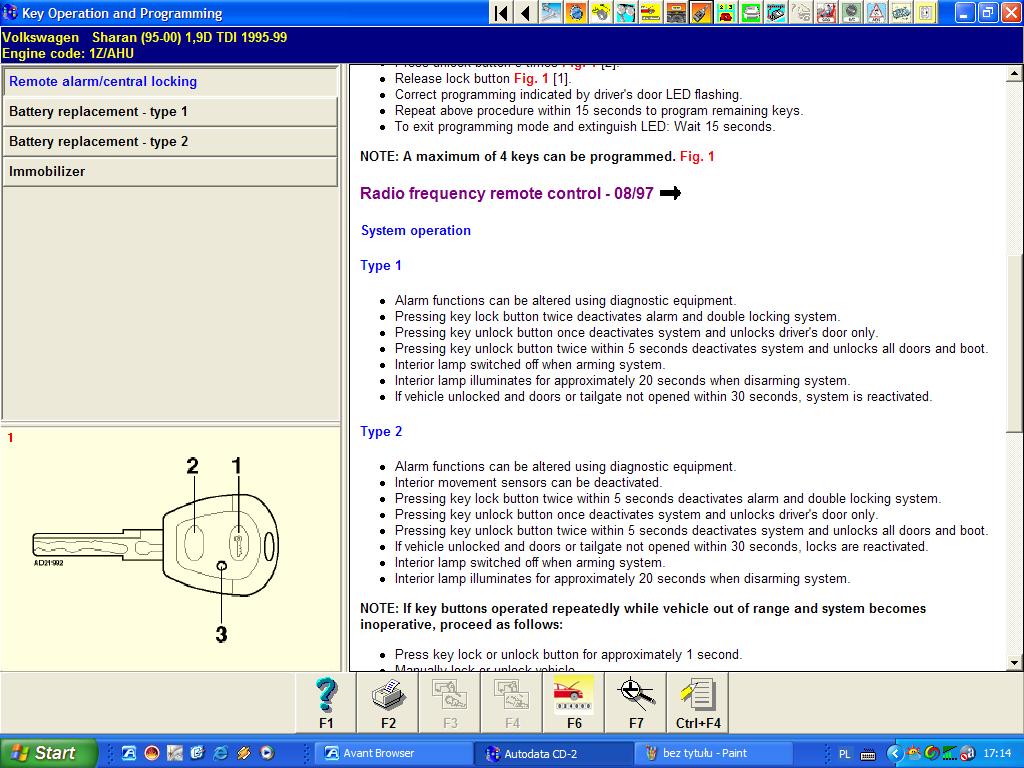Switch to bez tytułu - Paint taskbar button
Viewport: 1024px width, 768px height.
pos(713,753)
